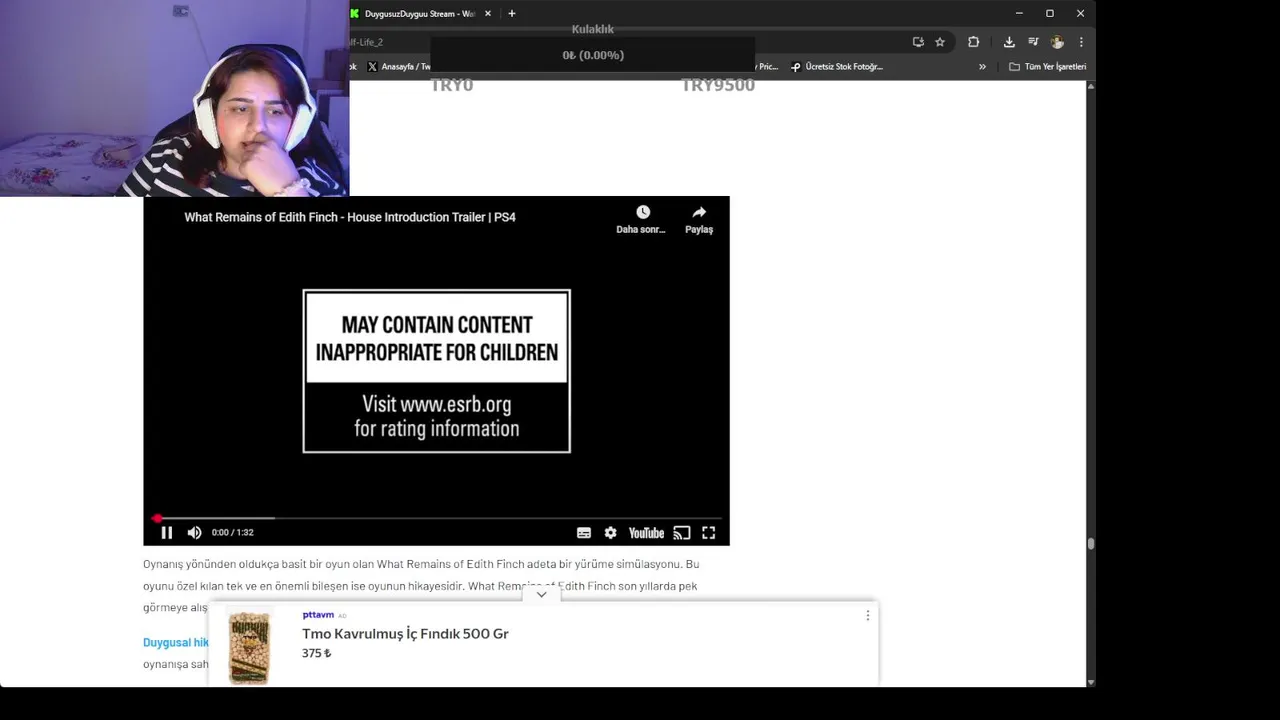This screenshot has height=720, width=1280.
Task: Open the Tüm Yer İşaretleri bookmarks folder
Action: pos(1047,67)
